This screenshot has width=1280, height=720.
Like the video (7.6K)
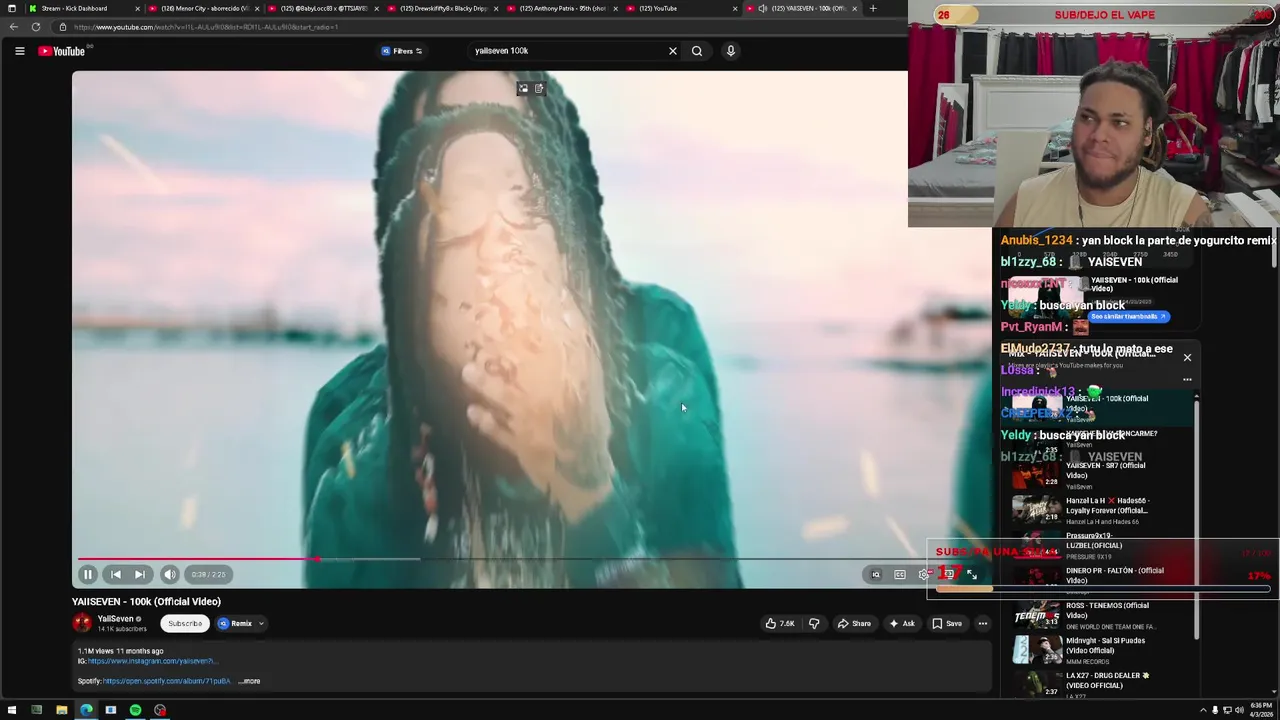click(x=780, y=623)
